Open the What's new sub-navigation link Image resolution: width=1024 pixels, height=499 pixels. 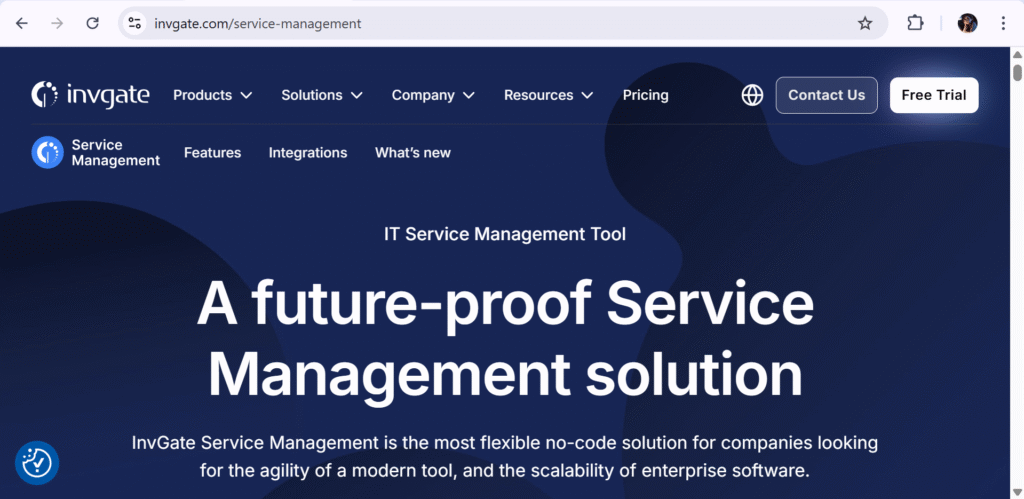413,153
